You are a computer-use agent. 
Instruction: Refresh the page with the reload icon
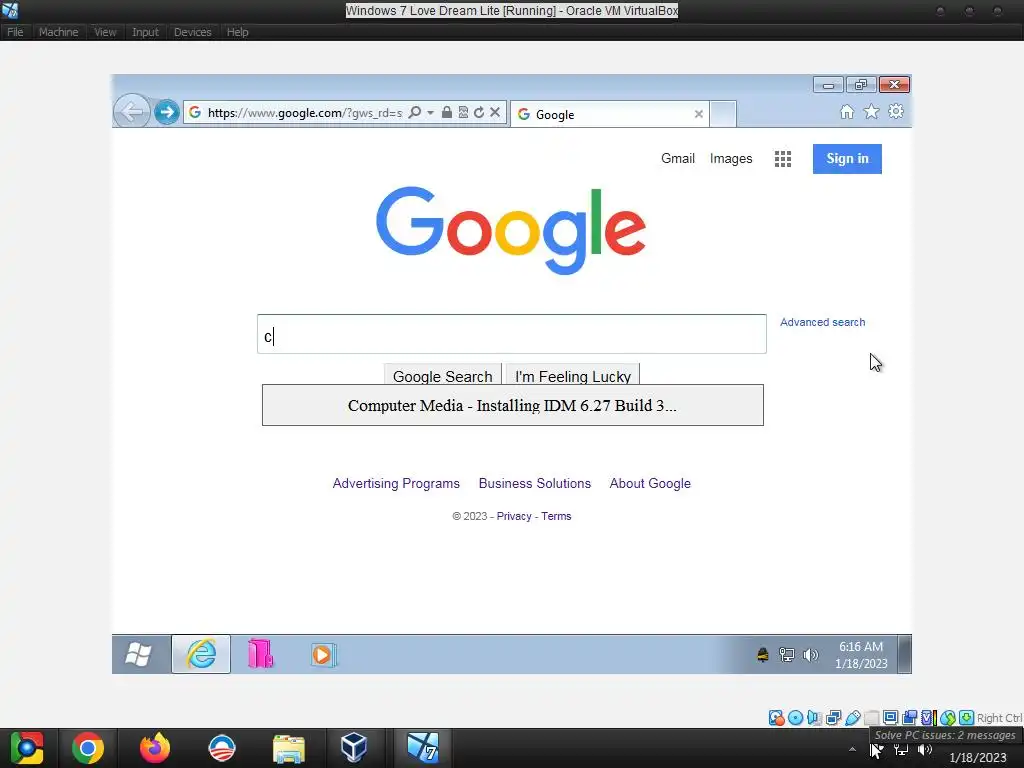tap(479, 112)
